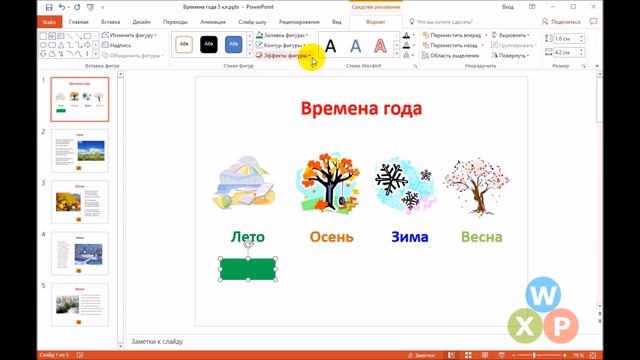This screenshot has width=640, height=360.
Task: Expand the shape styles gallery
Action: point(250,54)
